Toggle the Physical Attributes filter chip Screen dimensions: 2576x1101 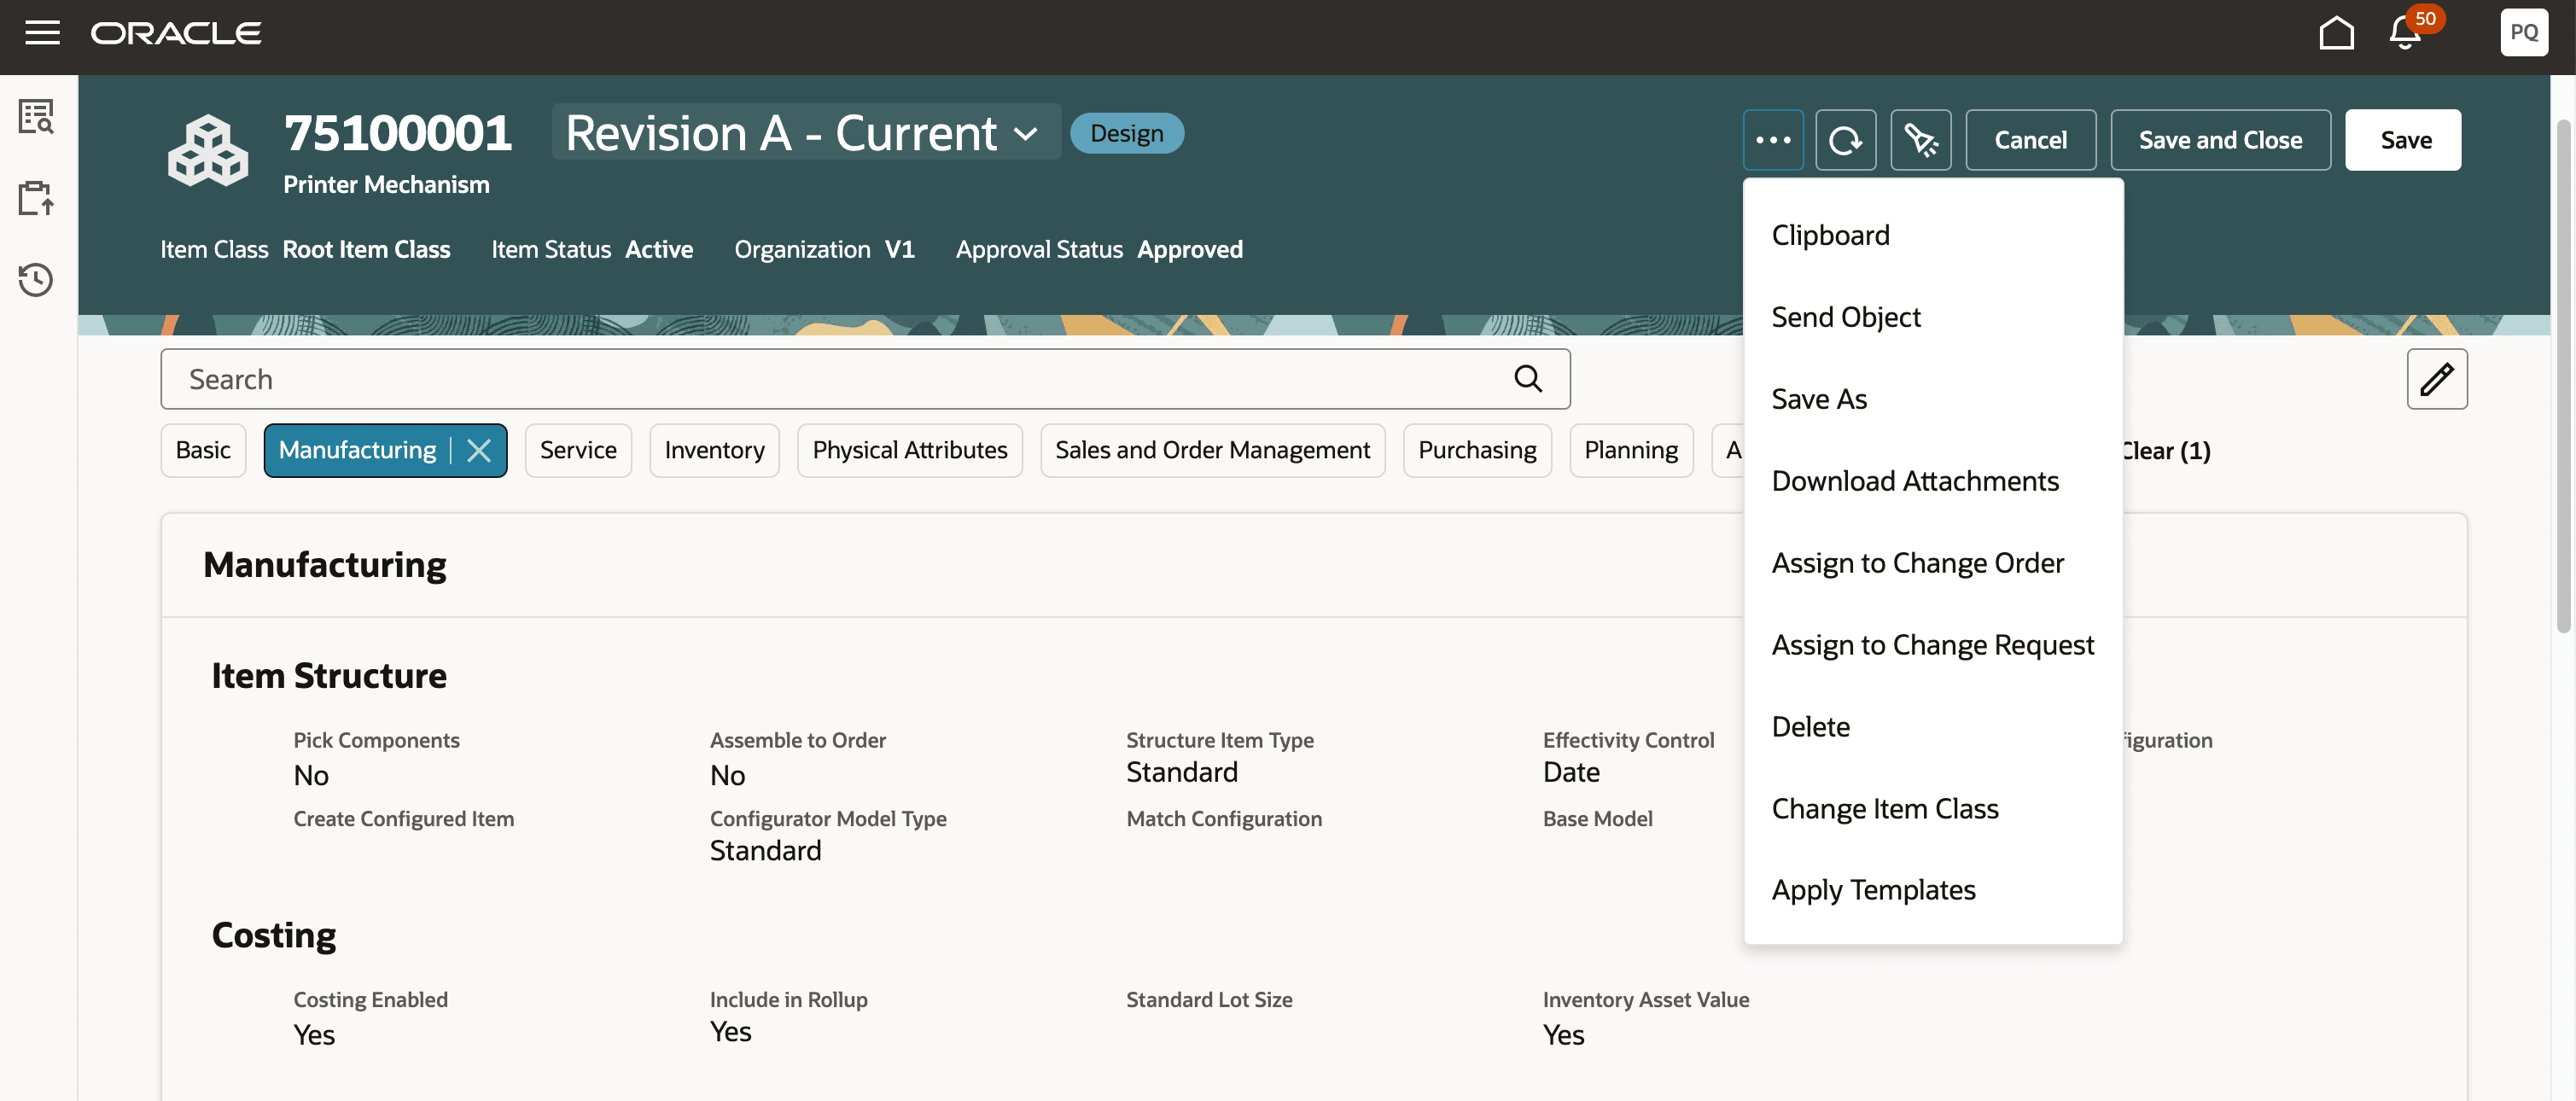point(909,451)
